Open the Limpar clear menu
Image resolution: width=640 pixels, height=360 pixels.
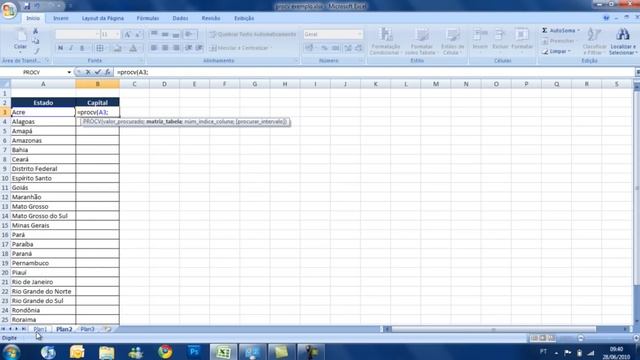556,51
